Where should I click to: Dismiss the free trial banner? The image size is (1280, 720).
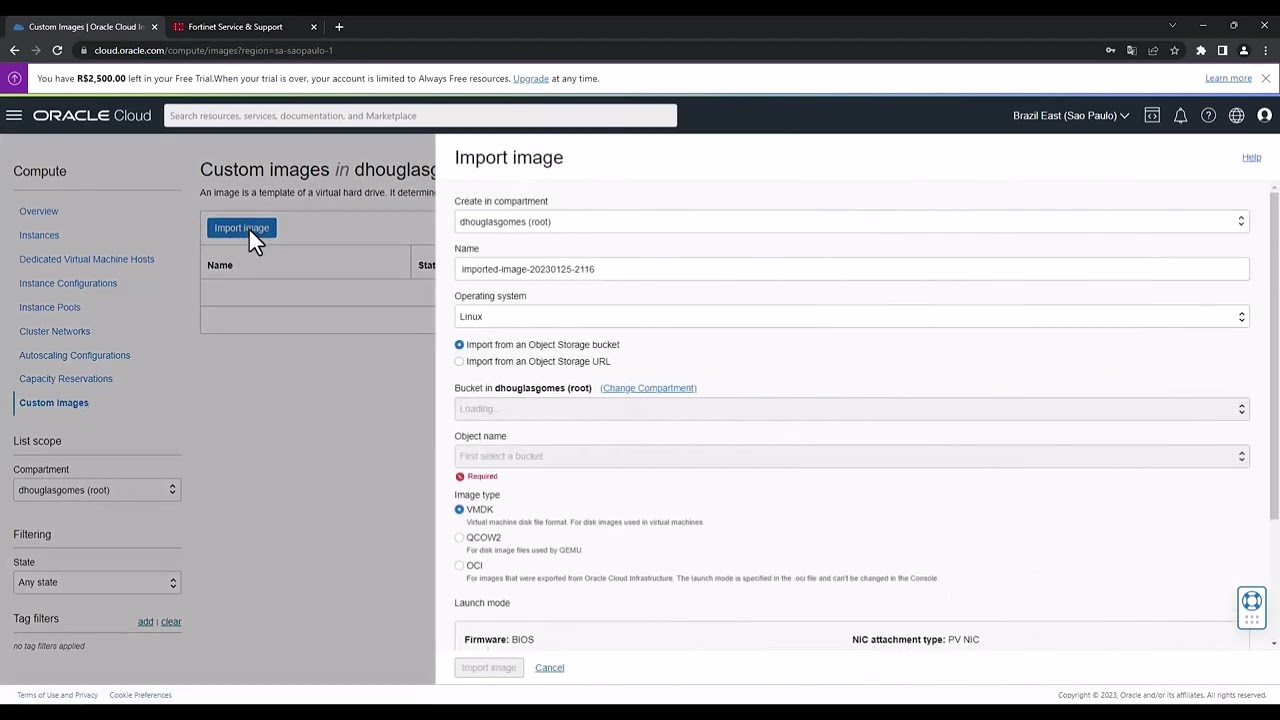click(1266, 78)
